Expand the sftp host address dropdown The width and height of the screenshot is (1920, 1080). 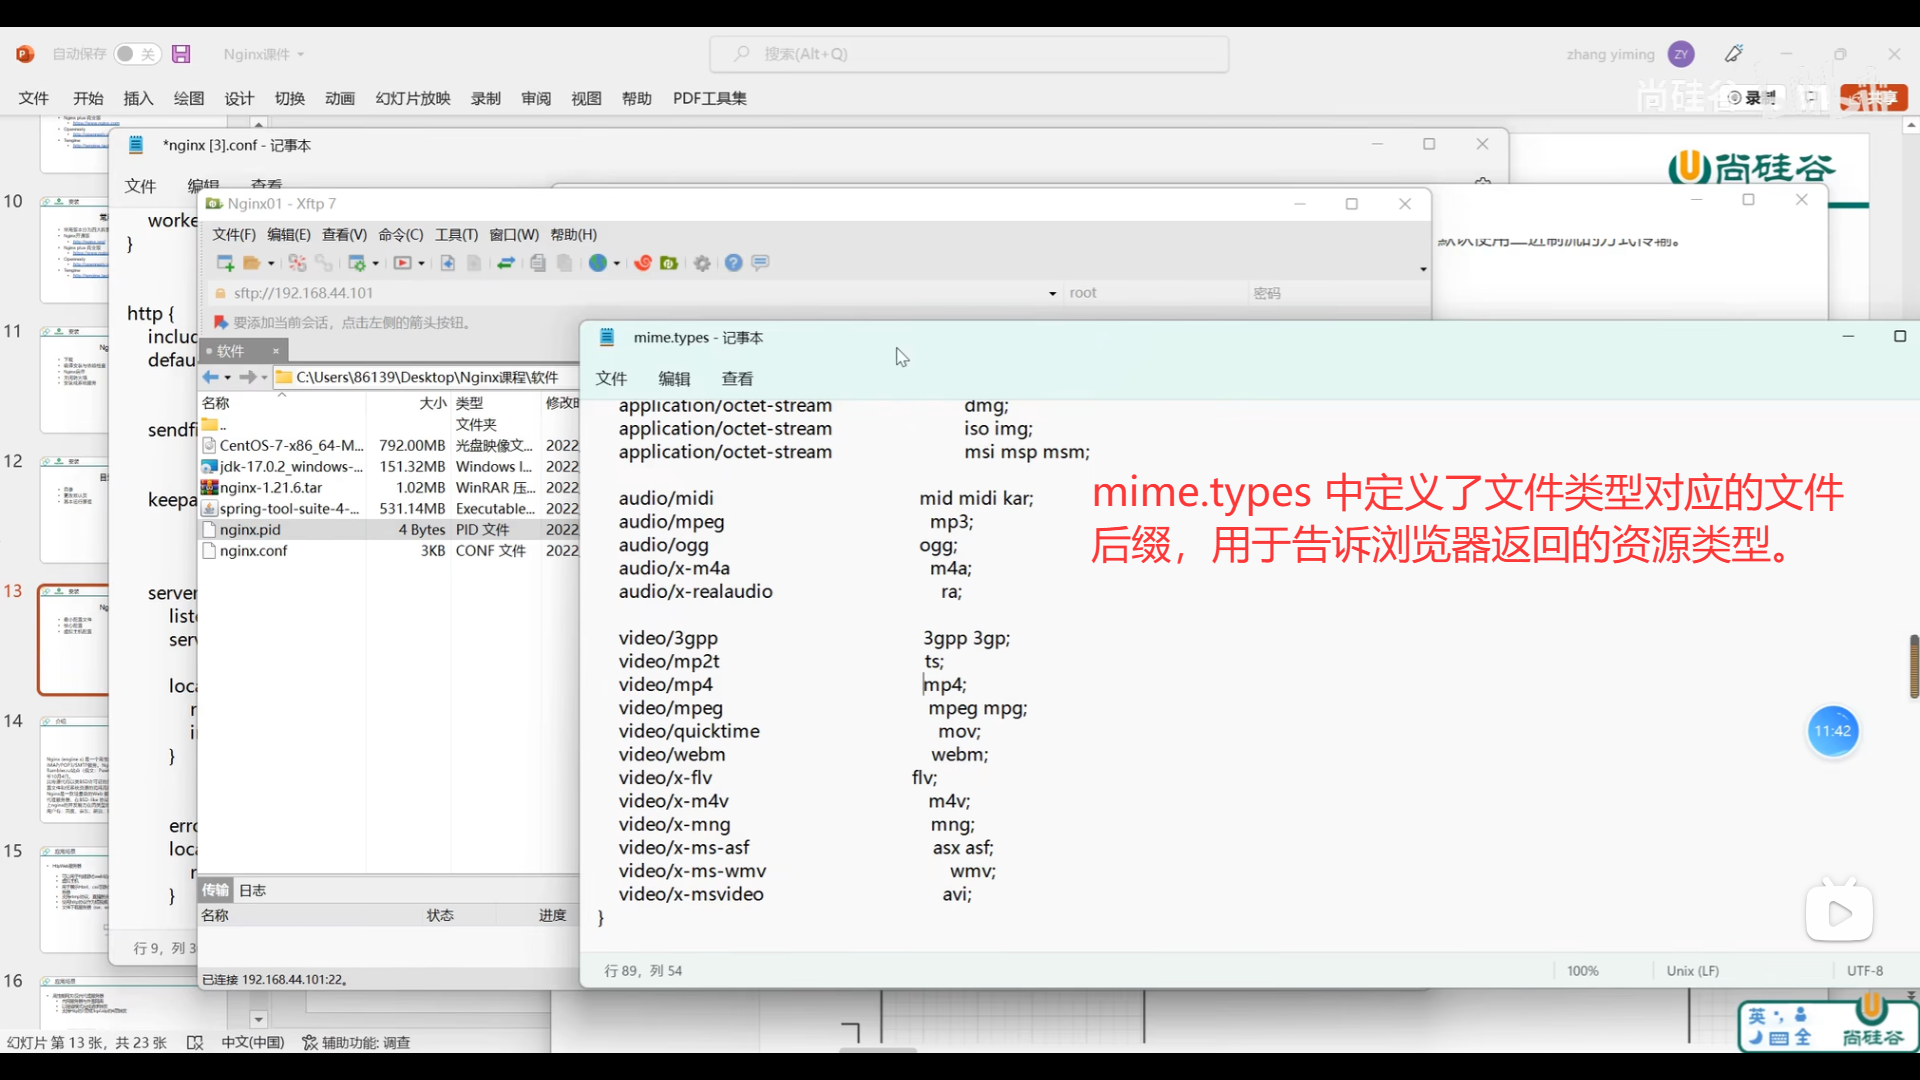(1052, 293)
